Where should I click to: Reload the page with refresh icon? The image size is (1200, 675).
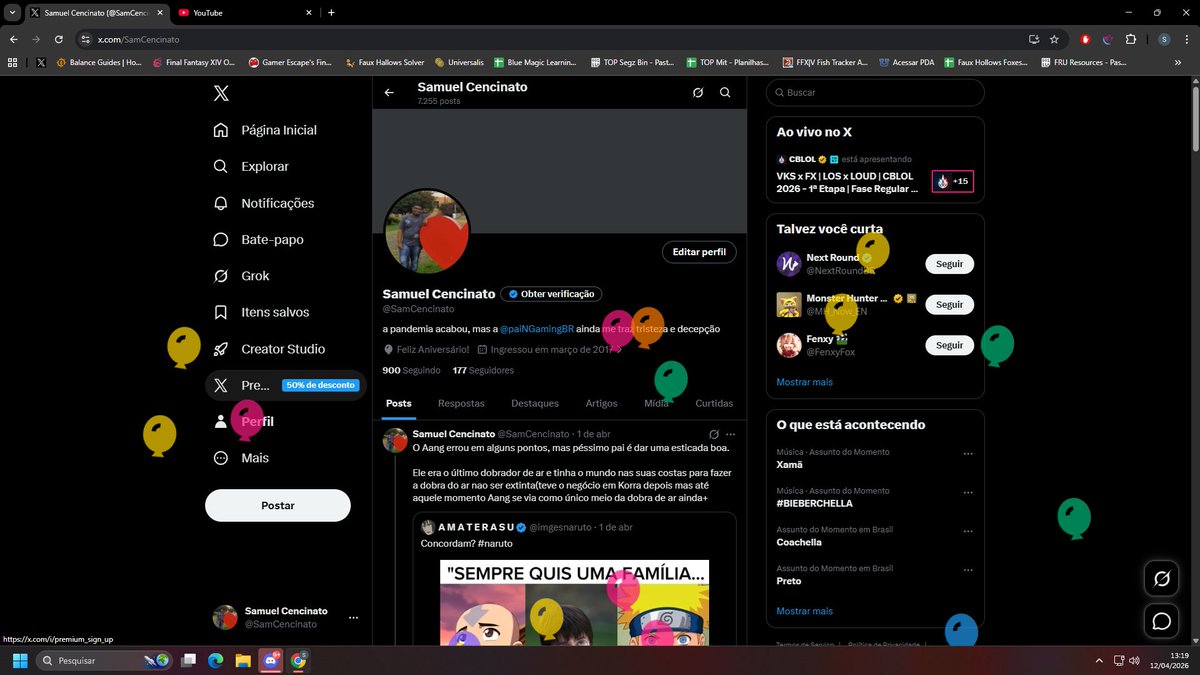tap(59, 39)
